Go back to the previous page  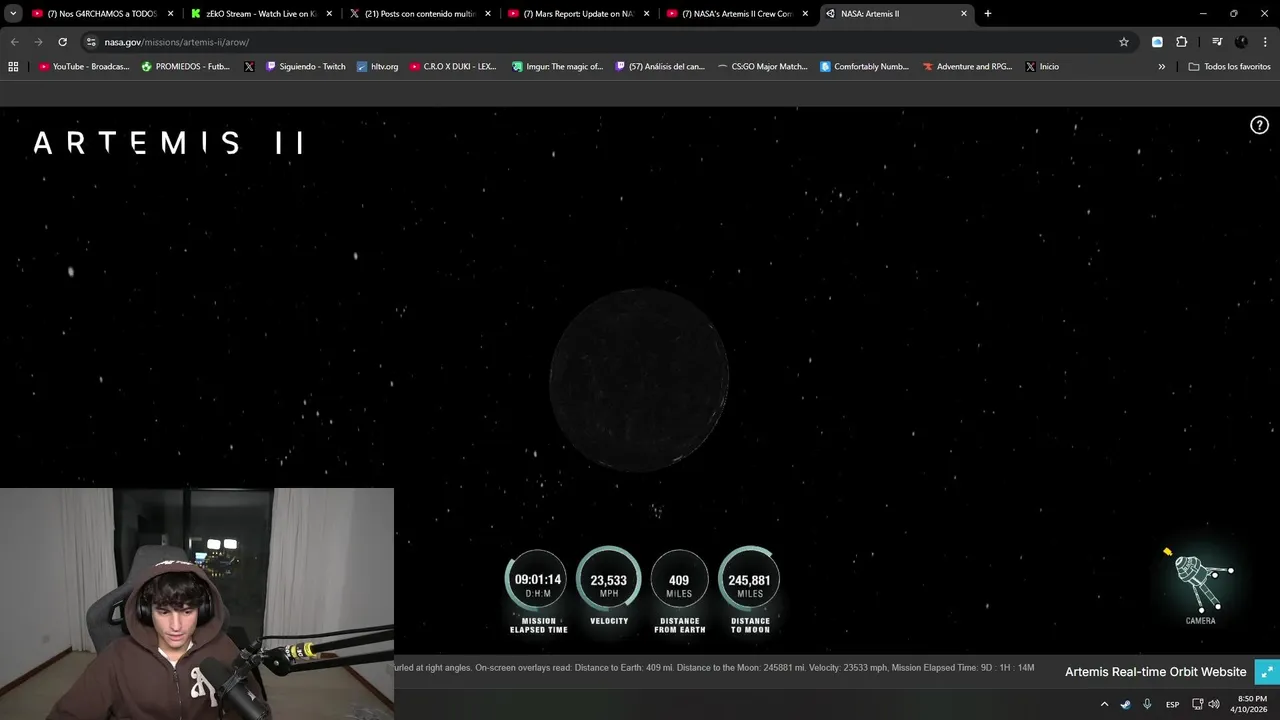point(14,42)
